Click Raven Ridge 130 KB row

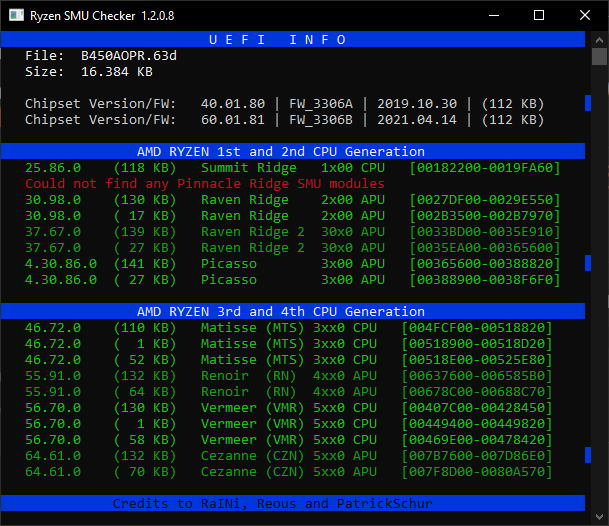(292, 200)
